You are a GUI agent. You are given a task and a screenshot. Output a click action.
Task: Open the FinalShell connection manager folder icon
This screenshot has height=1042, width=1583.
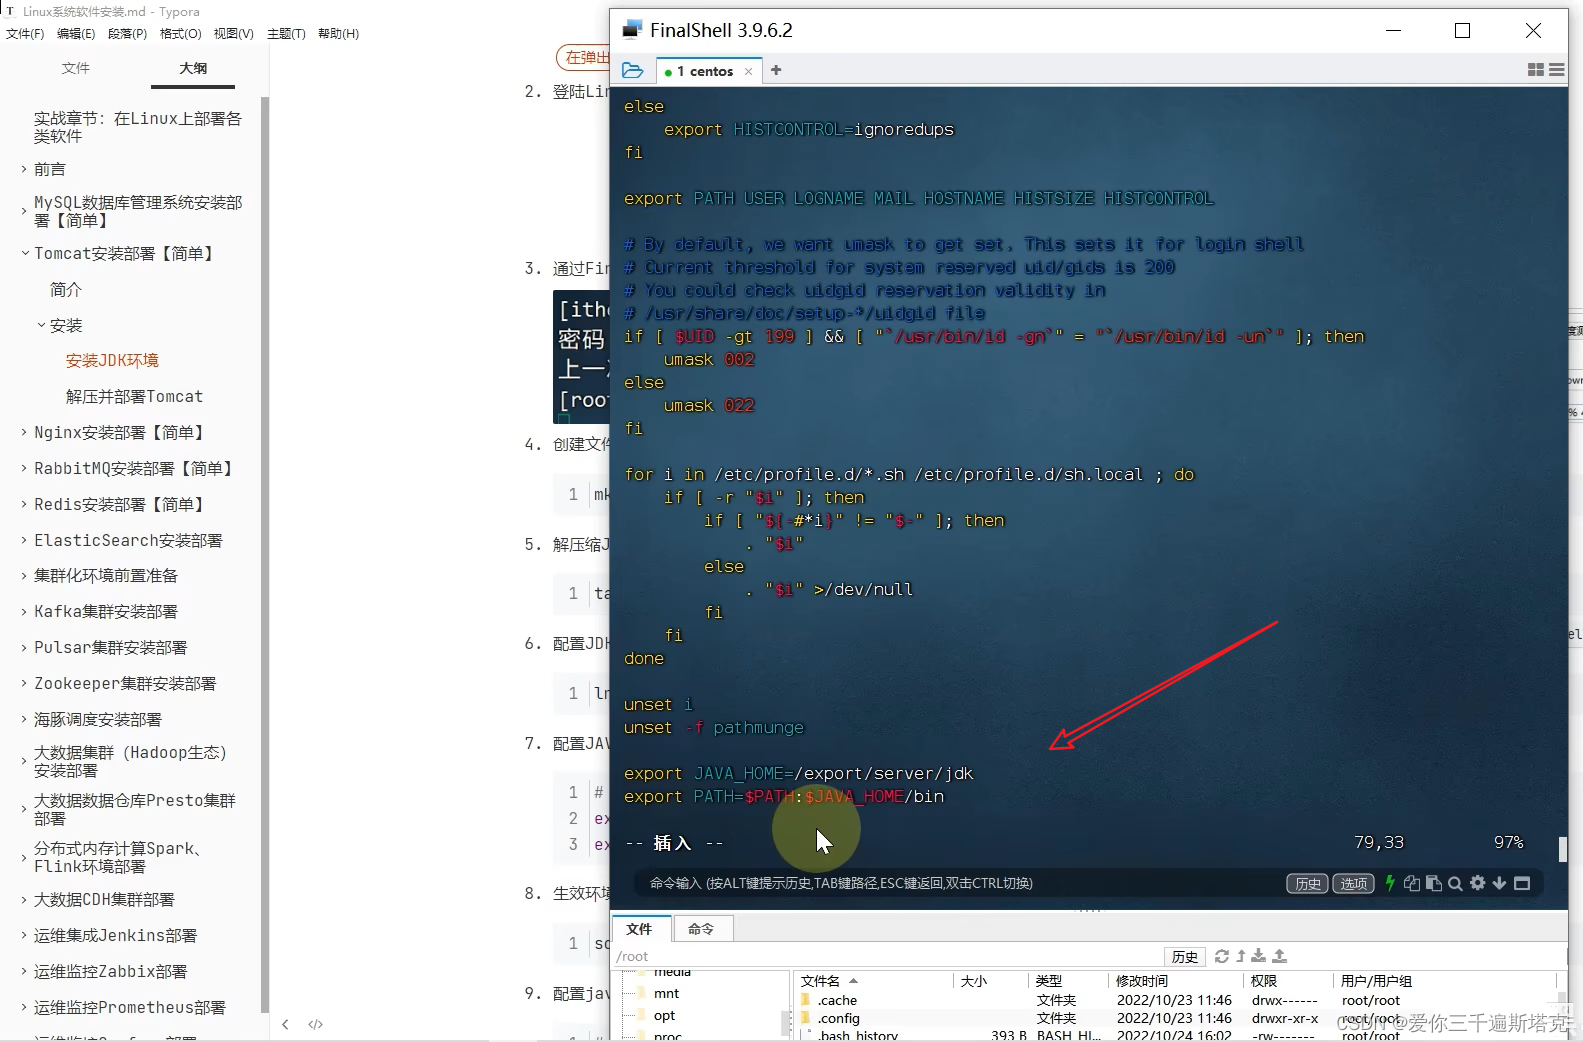pos(632,70)
